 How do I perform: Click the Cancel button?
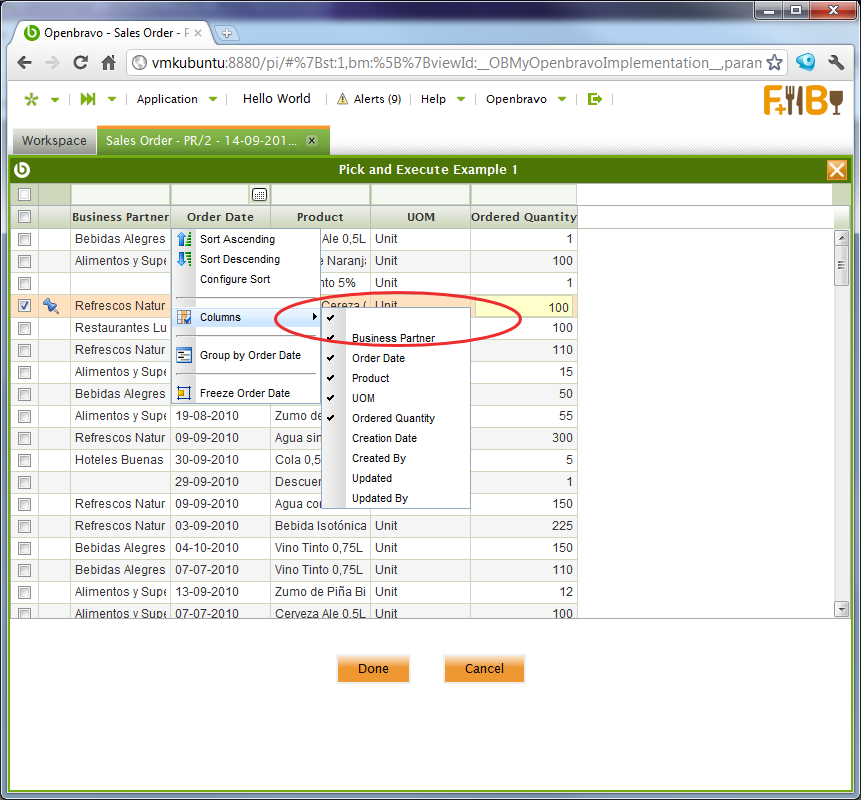[x=484, y=669]
